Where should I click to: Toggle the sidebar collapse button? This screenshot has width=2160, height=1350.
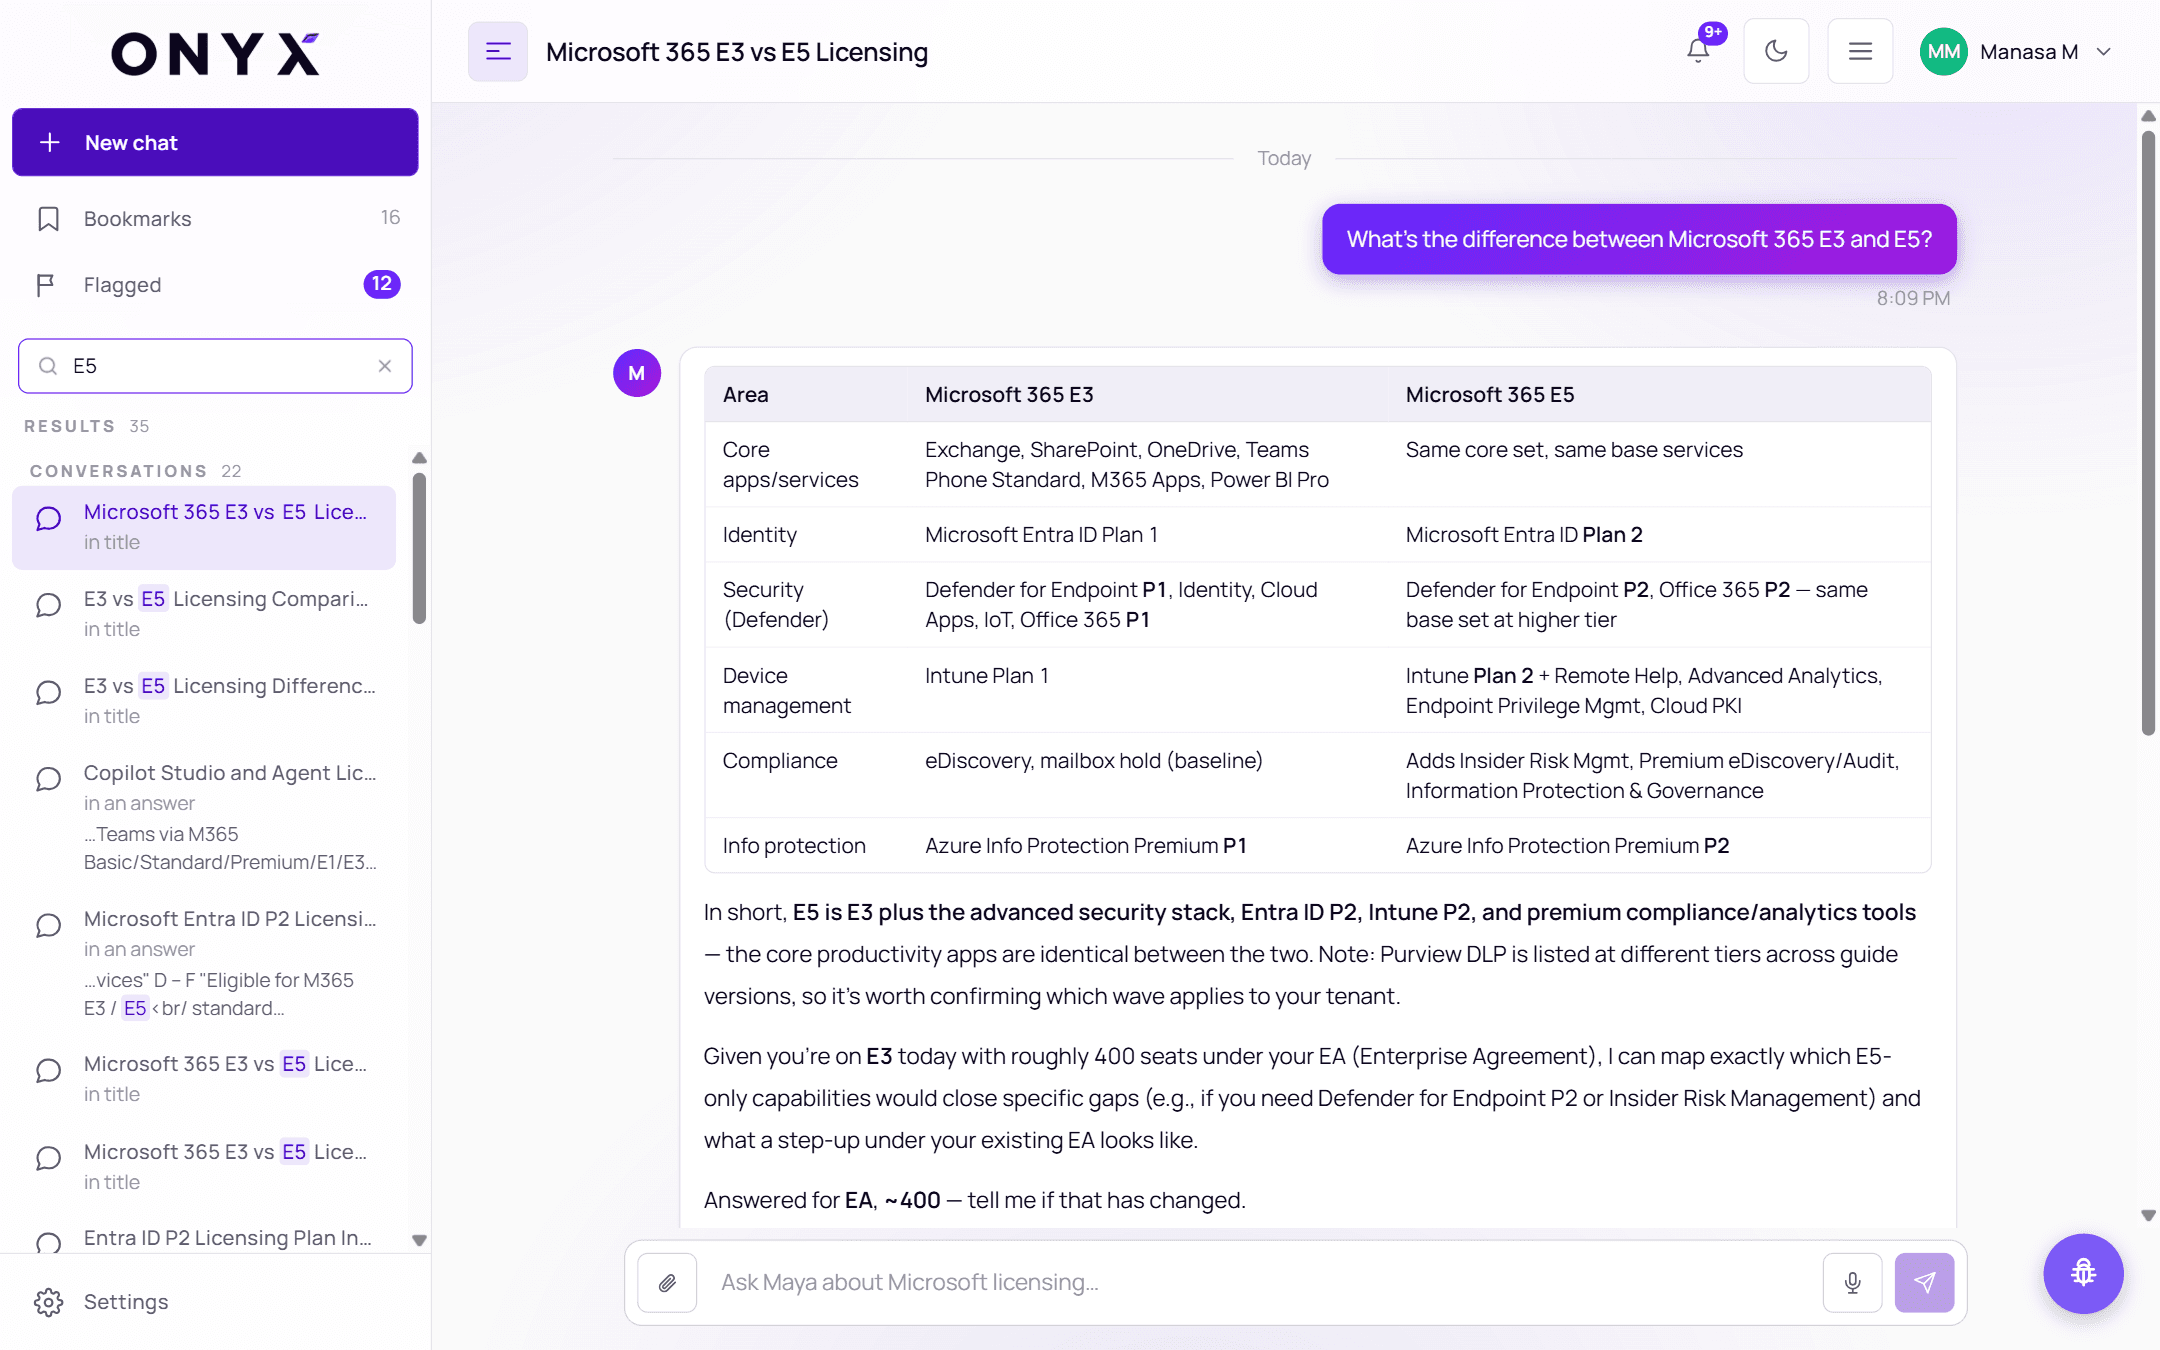pos(498,52)
